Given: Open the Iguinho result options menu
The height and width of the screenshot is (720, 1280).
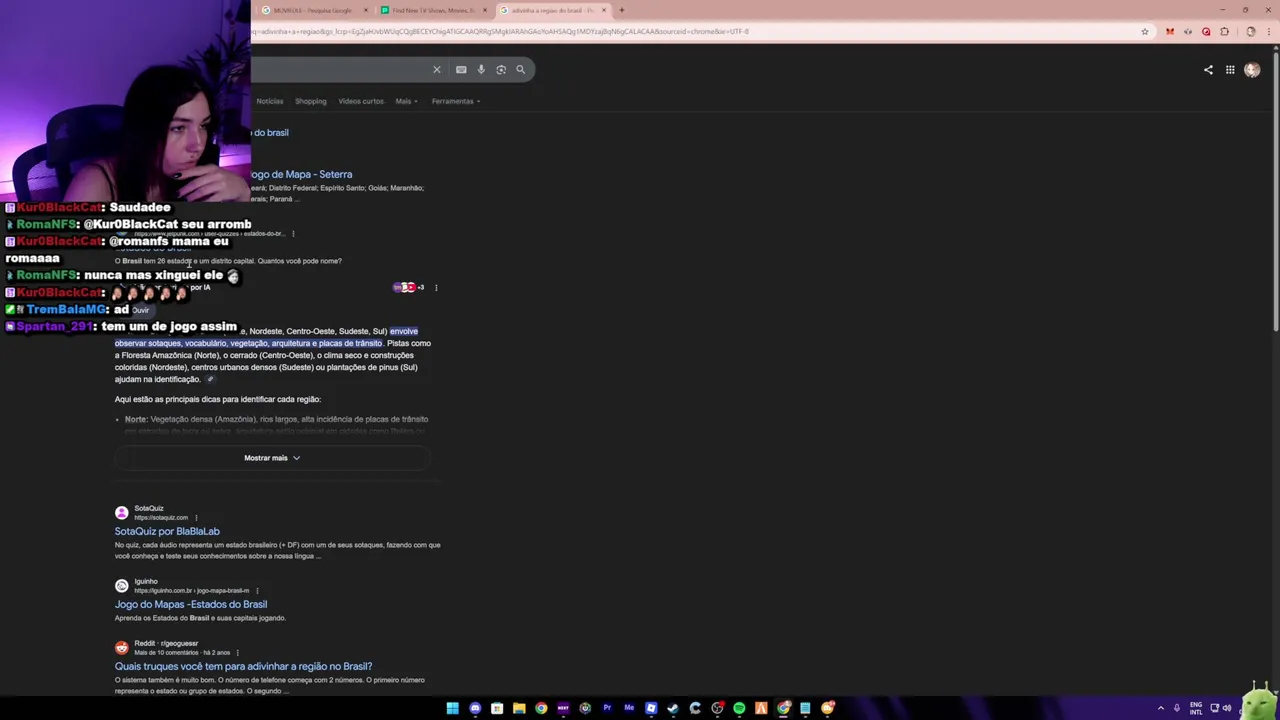Looking at the screenshot, I should coord(257,591).
